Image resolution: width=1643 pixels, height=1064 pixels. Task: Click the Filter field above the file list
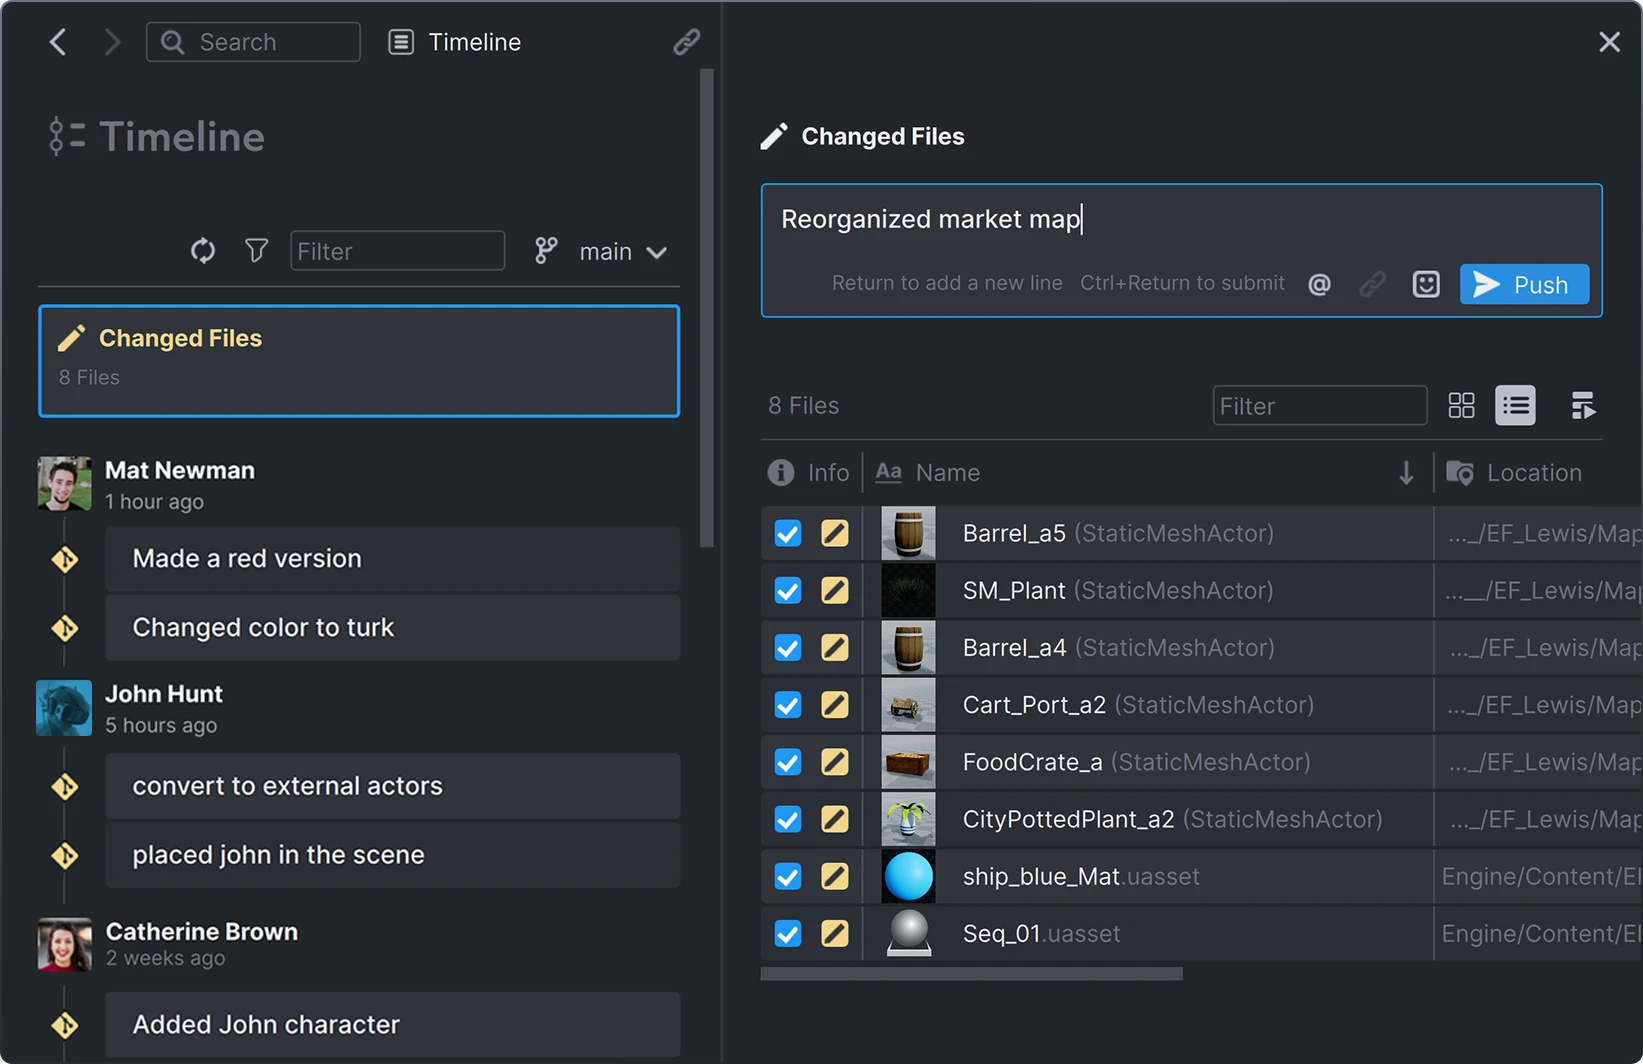pyautogui.click(x=1319, y=405)
